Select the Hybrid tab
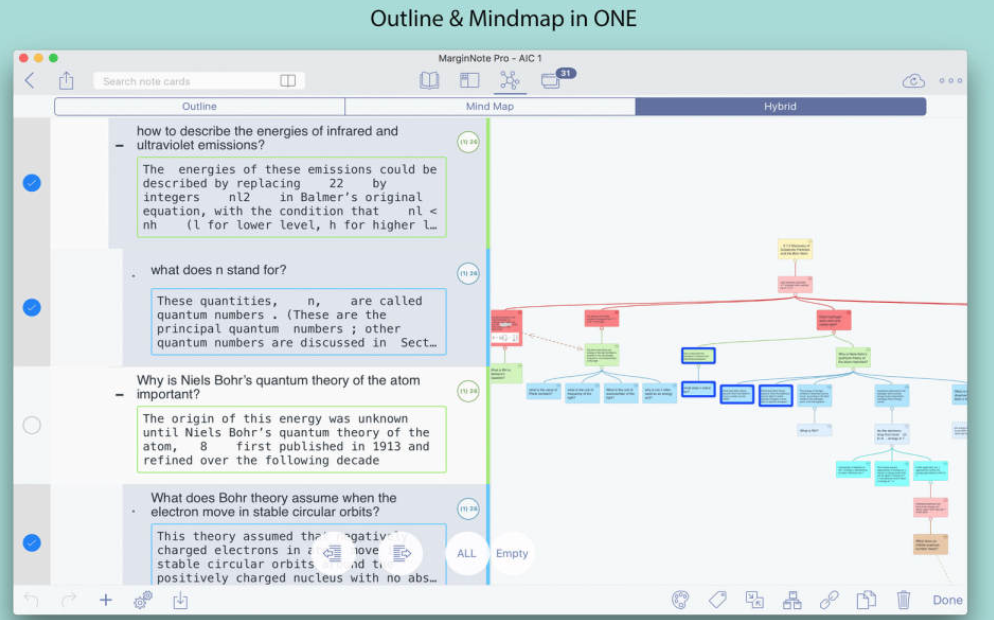Image resolution: width=994 pixels, height=620 pixels. coord(780,107)
